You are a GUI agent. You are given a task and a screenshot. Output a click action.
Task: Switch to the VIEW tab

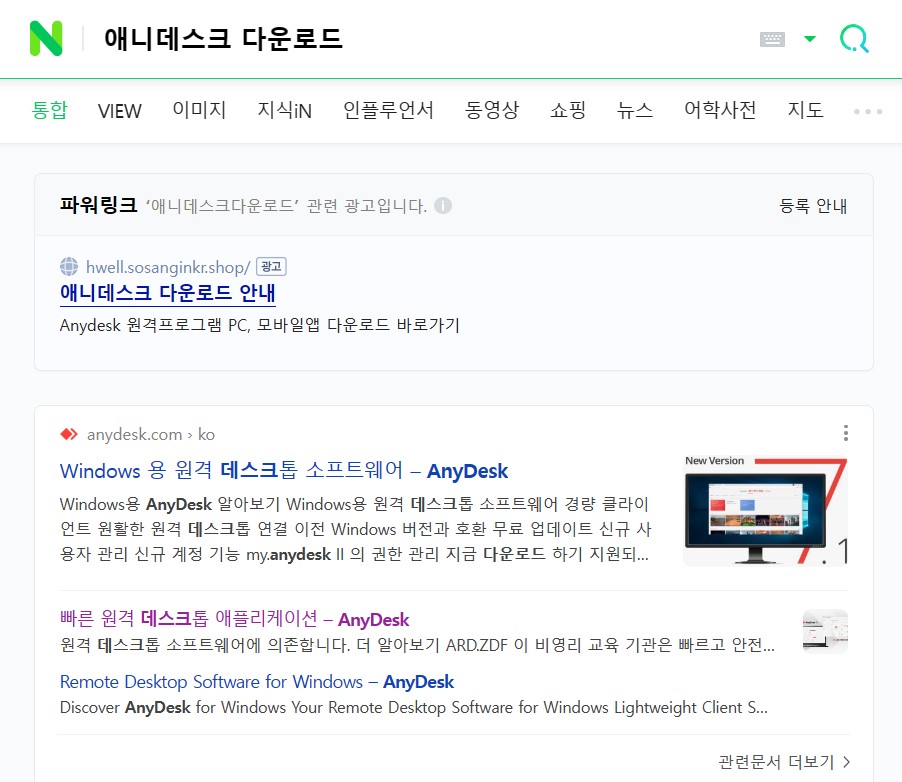pos(120,110)
